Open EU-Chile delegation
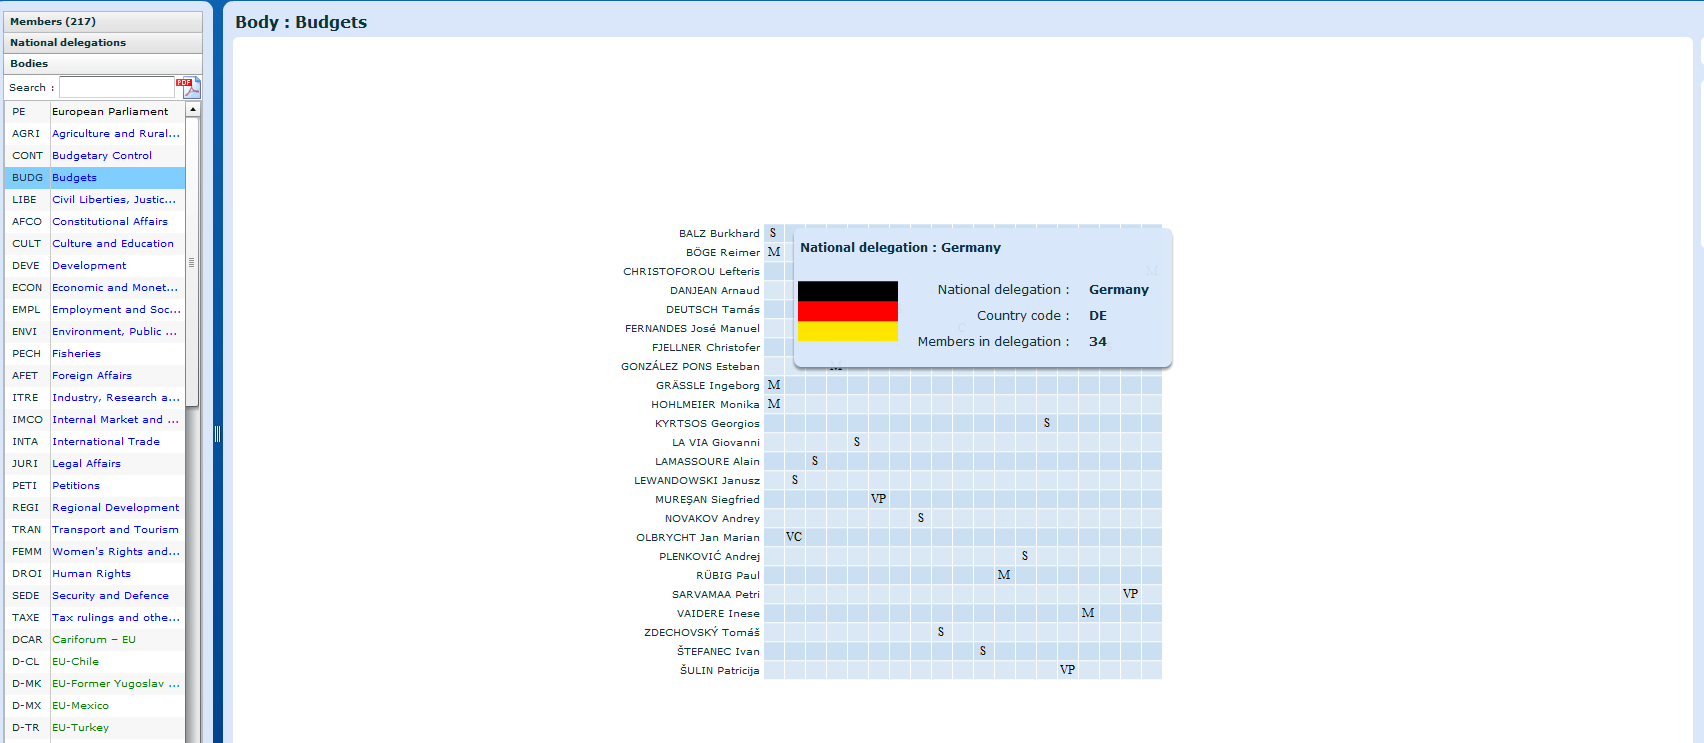The image size is (1704, 743). point(95,661)
